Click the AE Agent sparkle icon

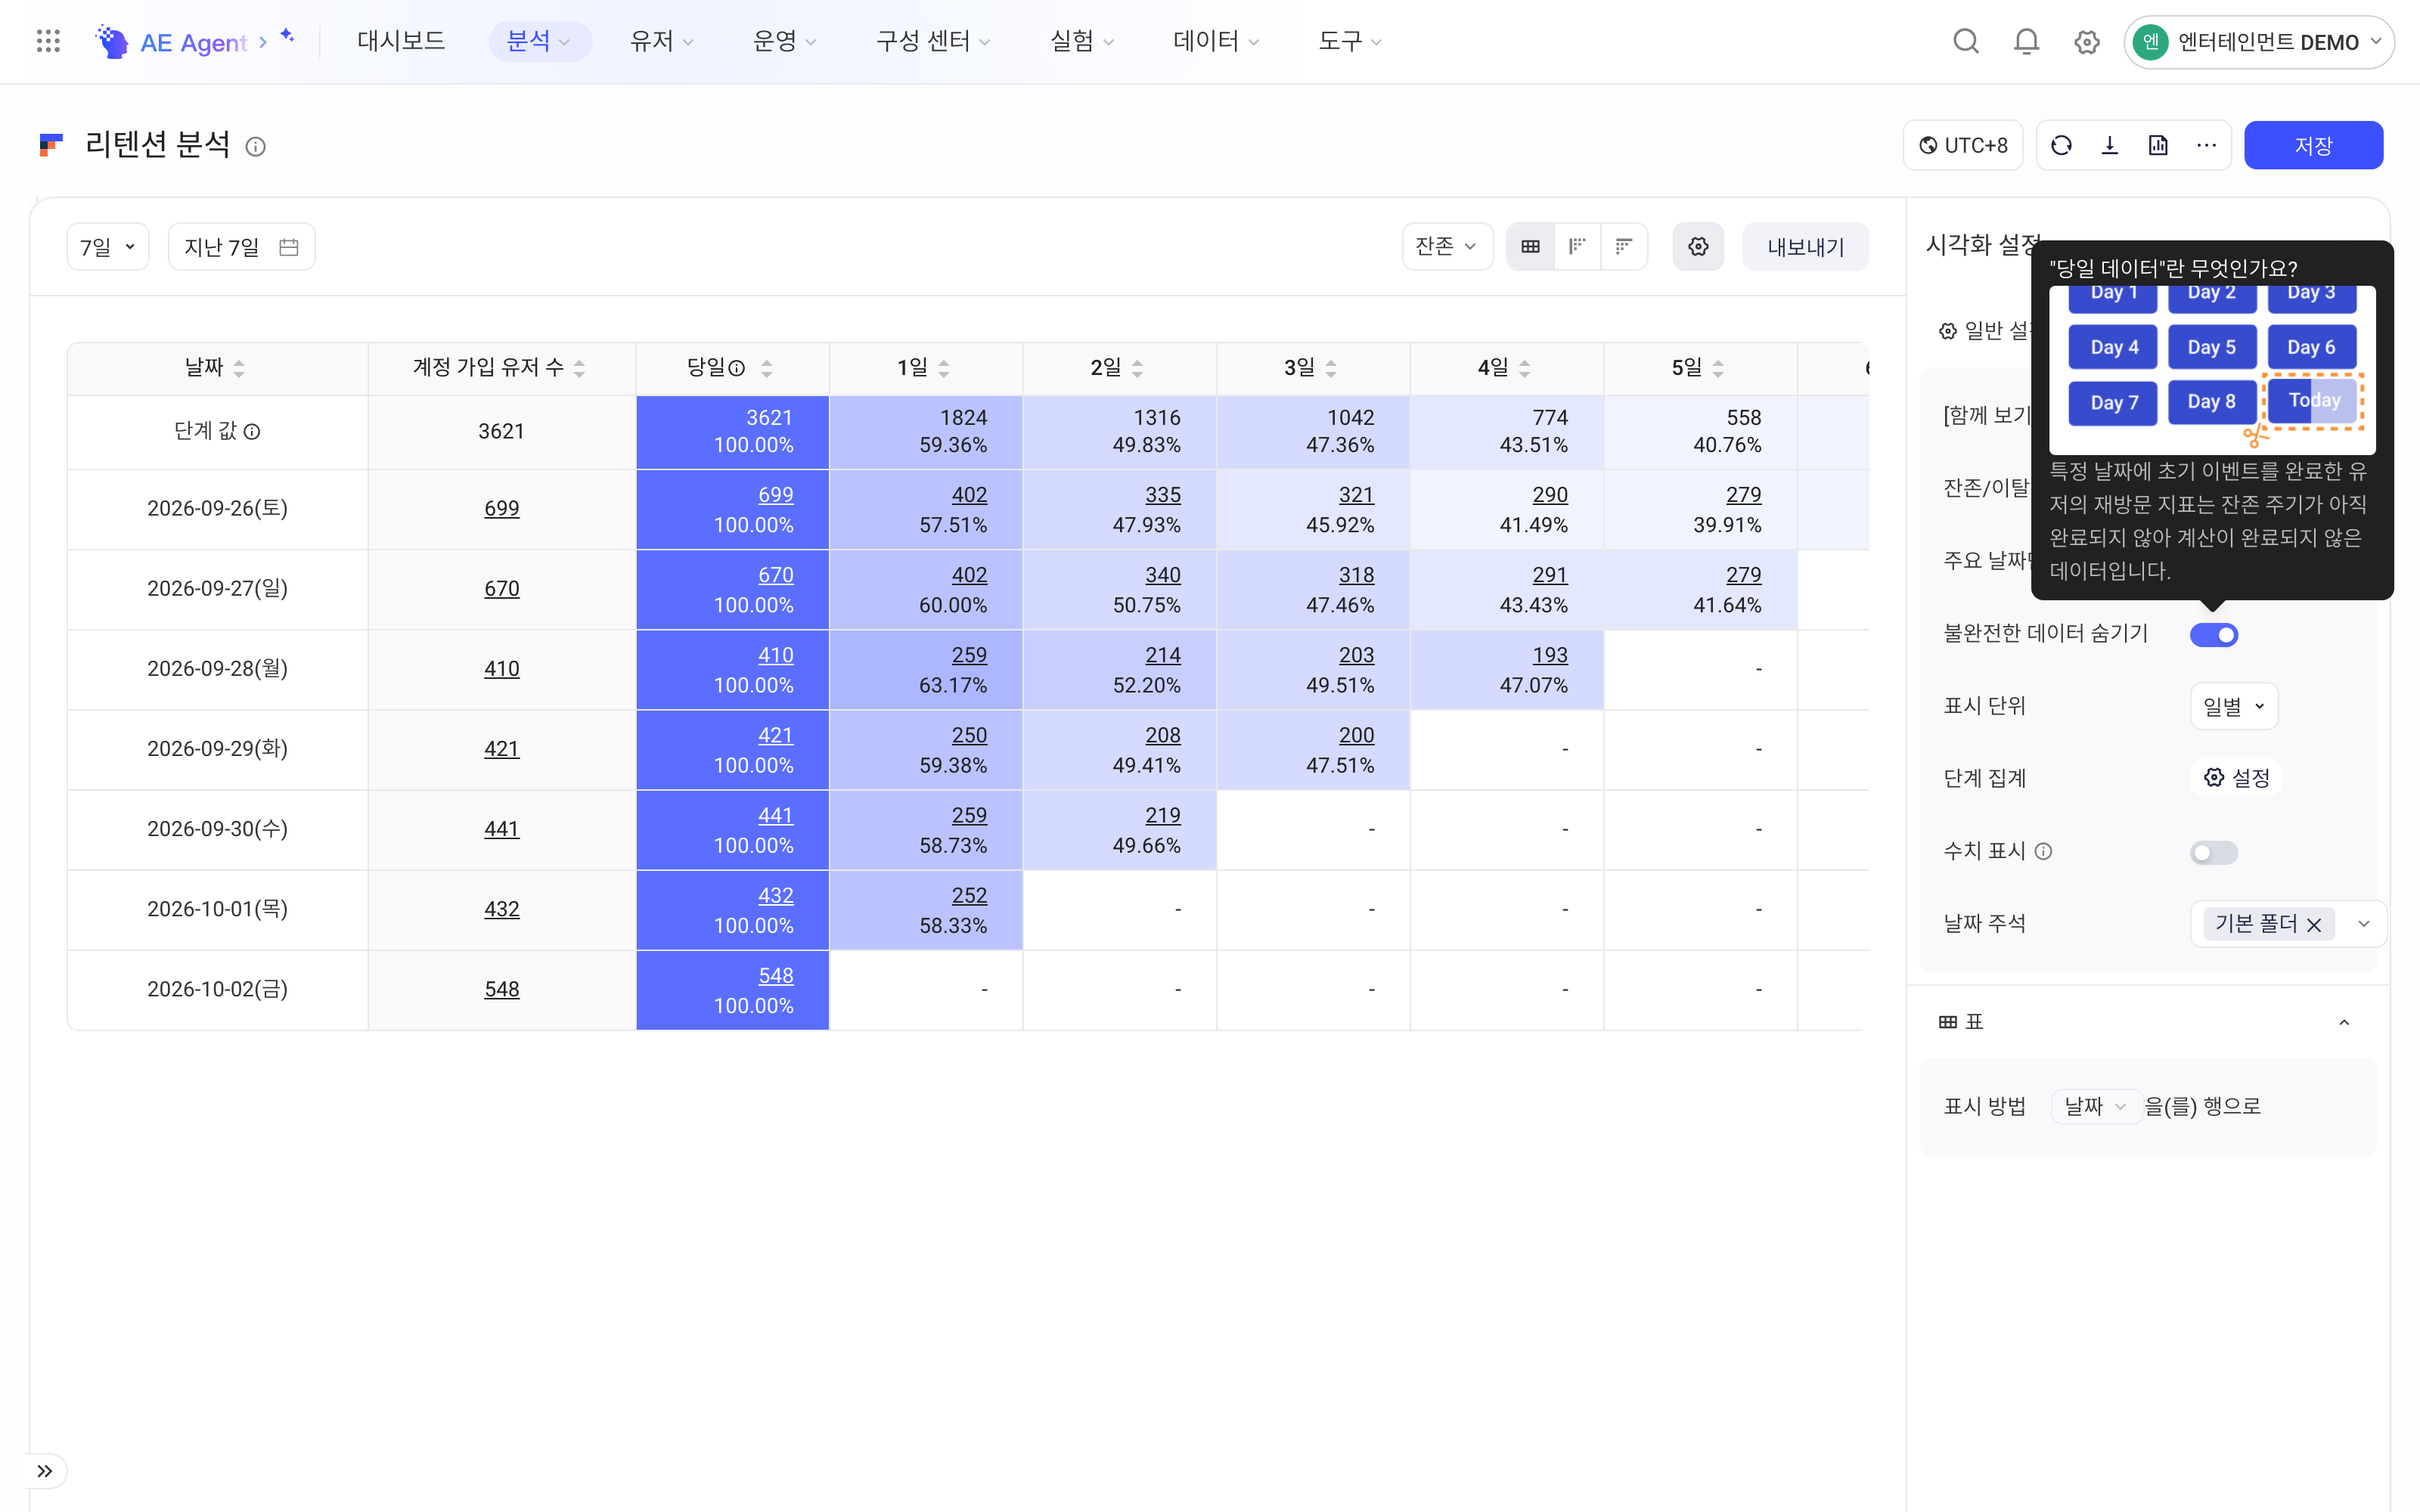pyautogui.click(x=287, y=36)
